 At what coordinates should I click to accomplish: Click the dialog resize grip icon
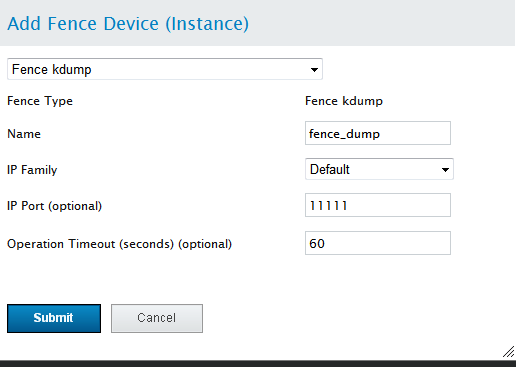[509, 352]
